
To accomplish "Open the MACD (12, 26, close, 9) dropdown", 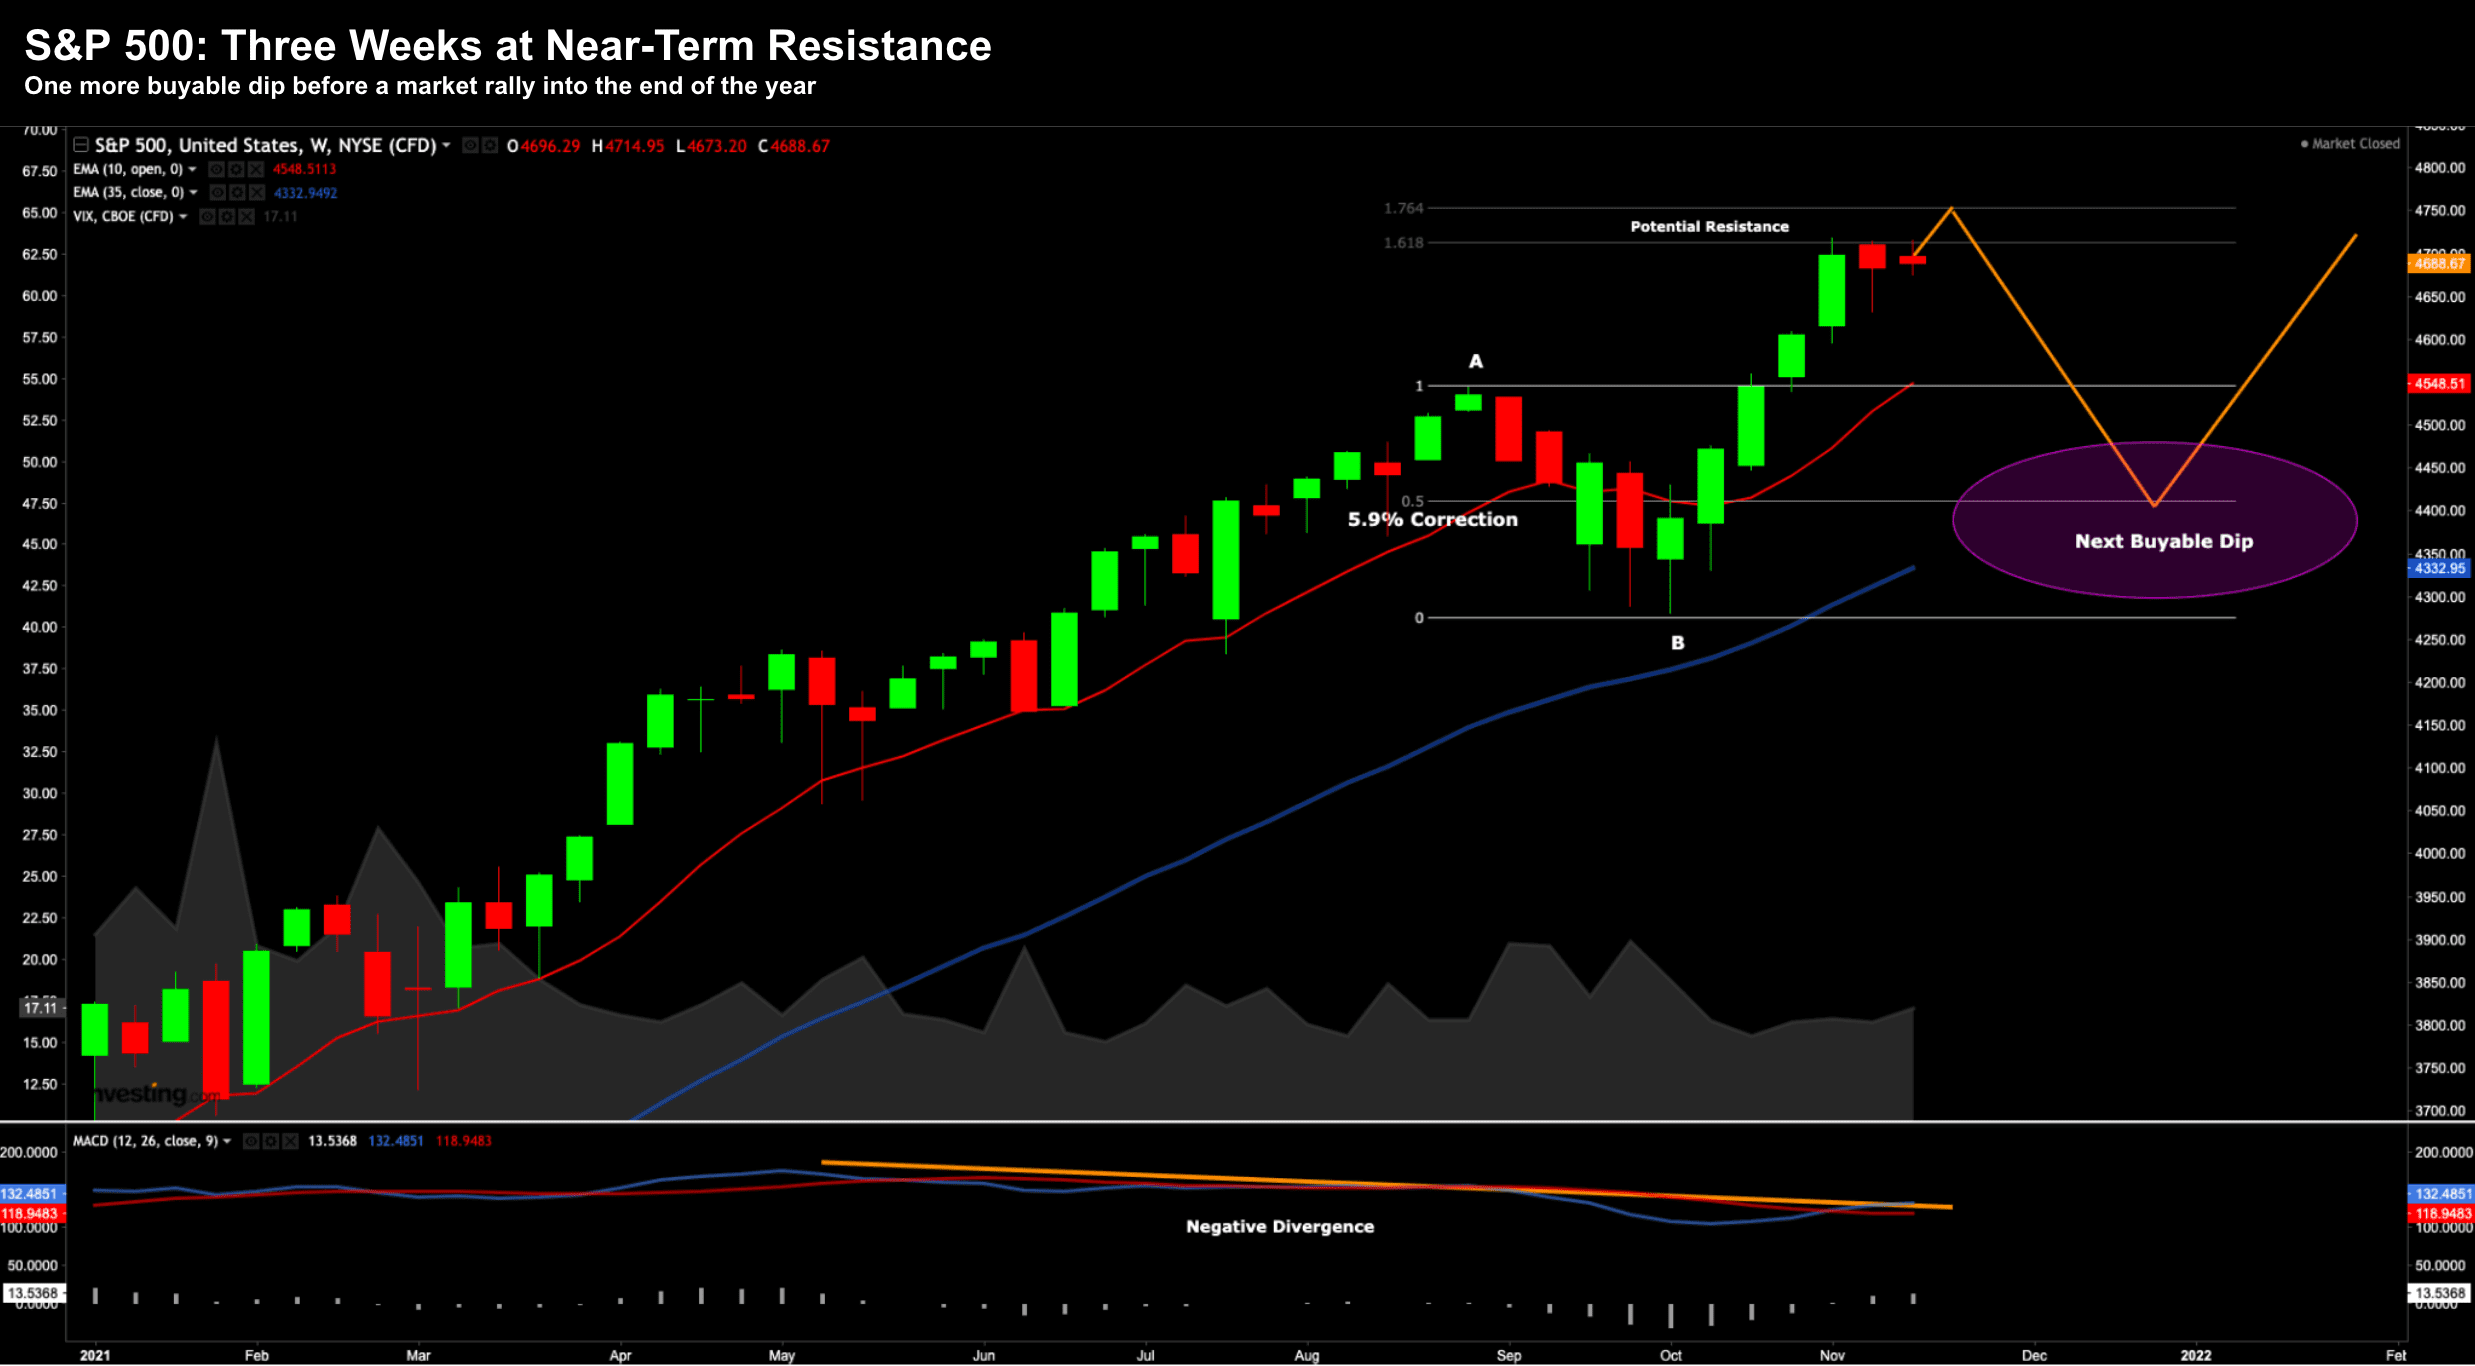I will pos(227,1141).
